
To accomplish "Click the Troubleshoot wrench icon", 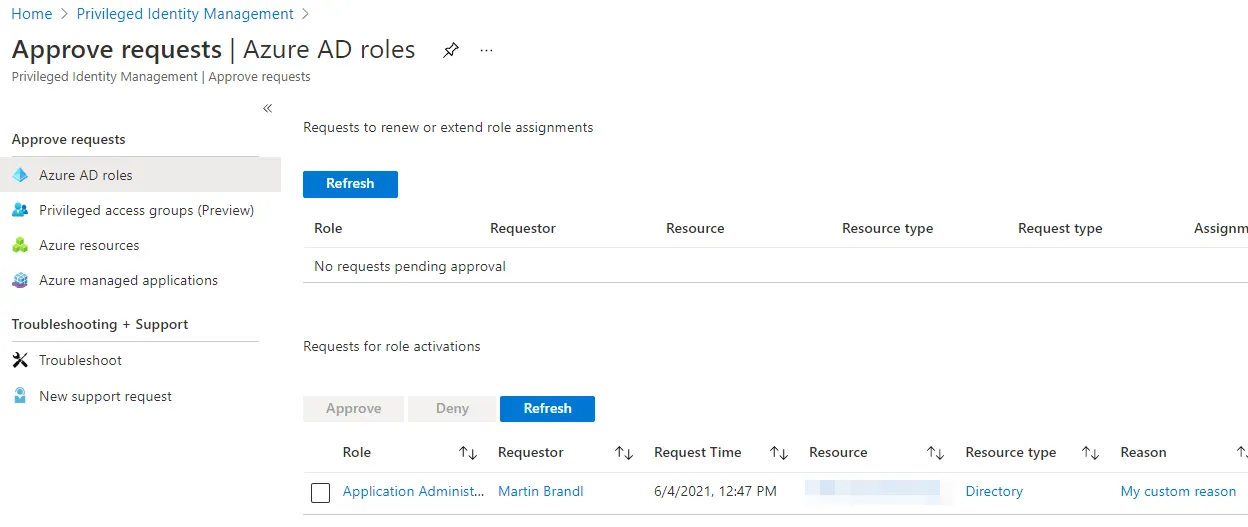I will click(20, 360).
